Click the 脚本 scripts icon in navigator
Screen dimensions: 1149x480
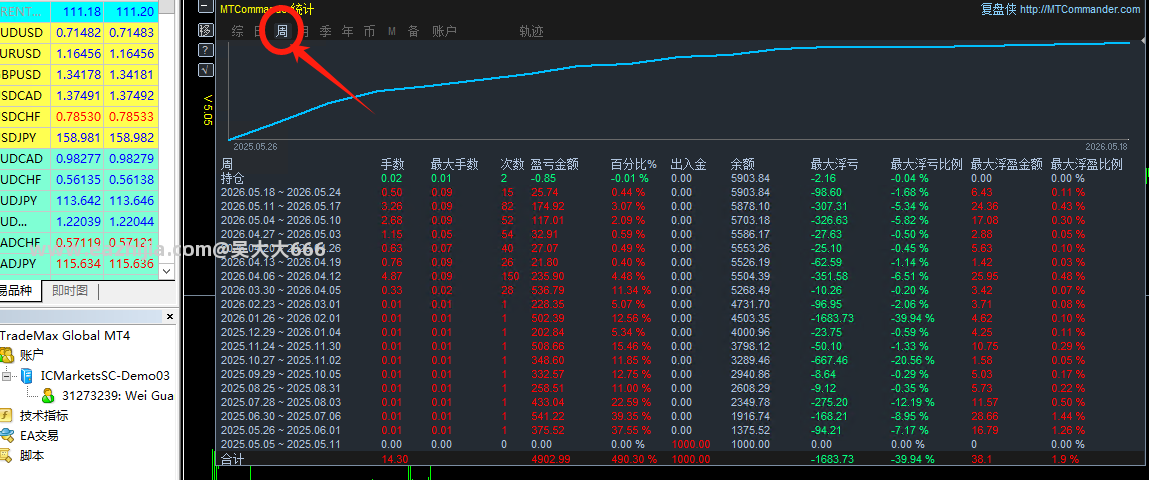pyautogui.click(x=7, y=455)
